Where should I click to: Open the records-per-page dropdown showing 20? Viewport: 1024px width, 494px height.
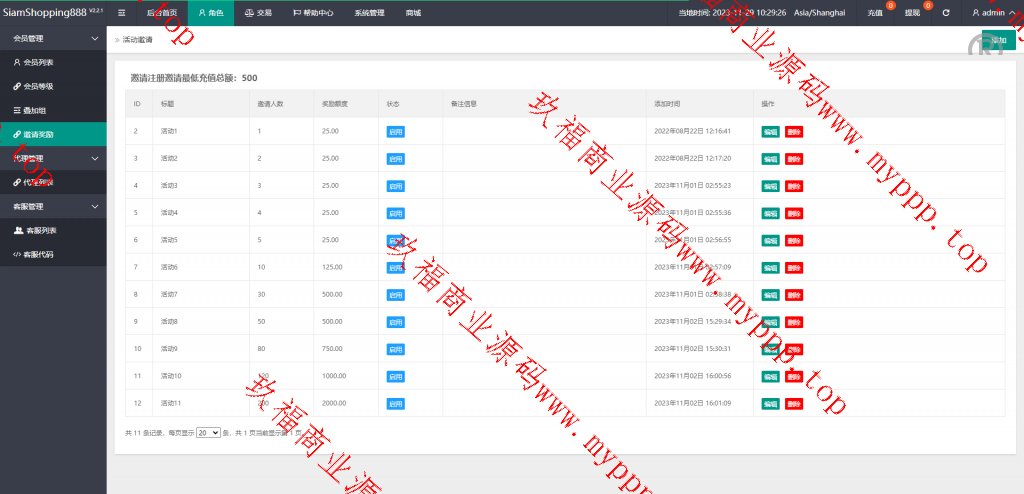208,433
